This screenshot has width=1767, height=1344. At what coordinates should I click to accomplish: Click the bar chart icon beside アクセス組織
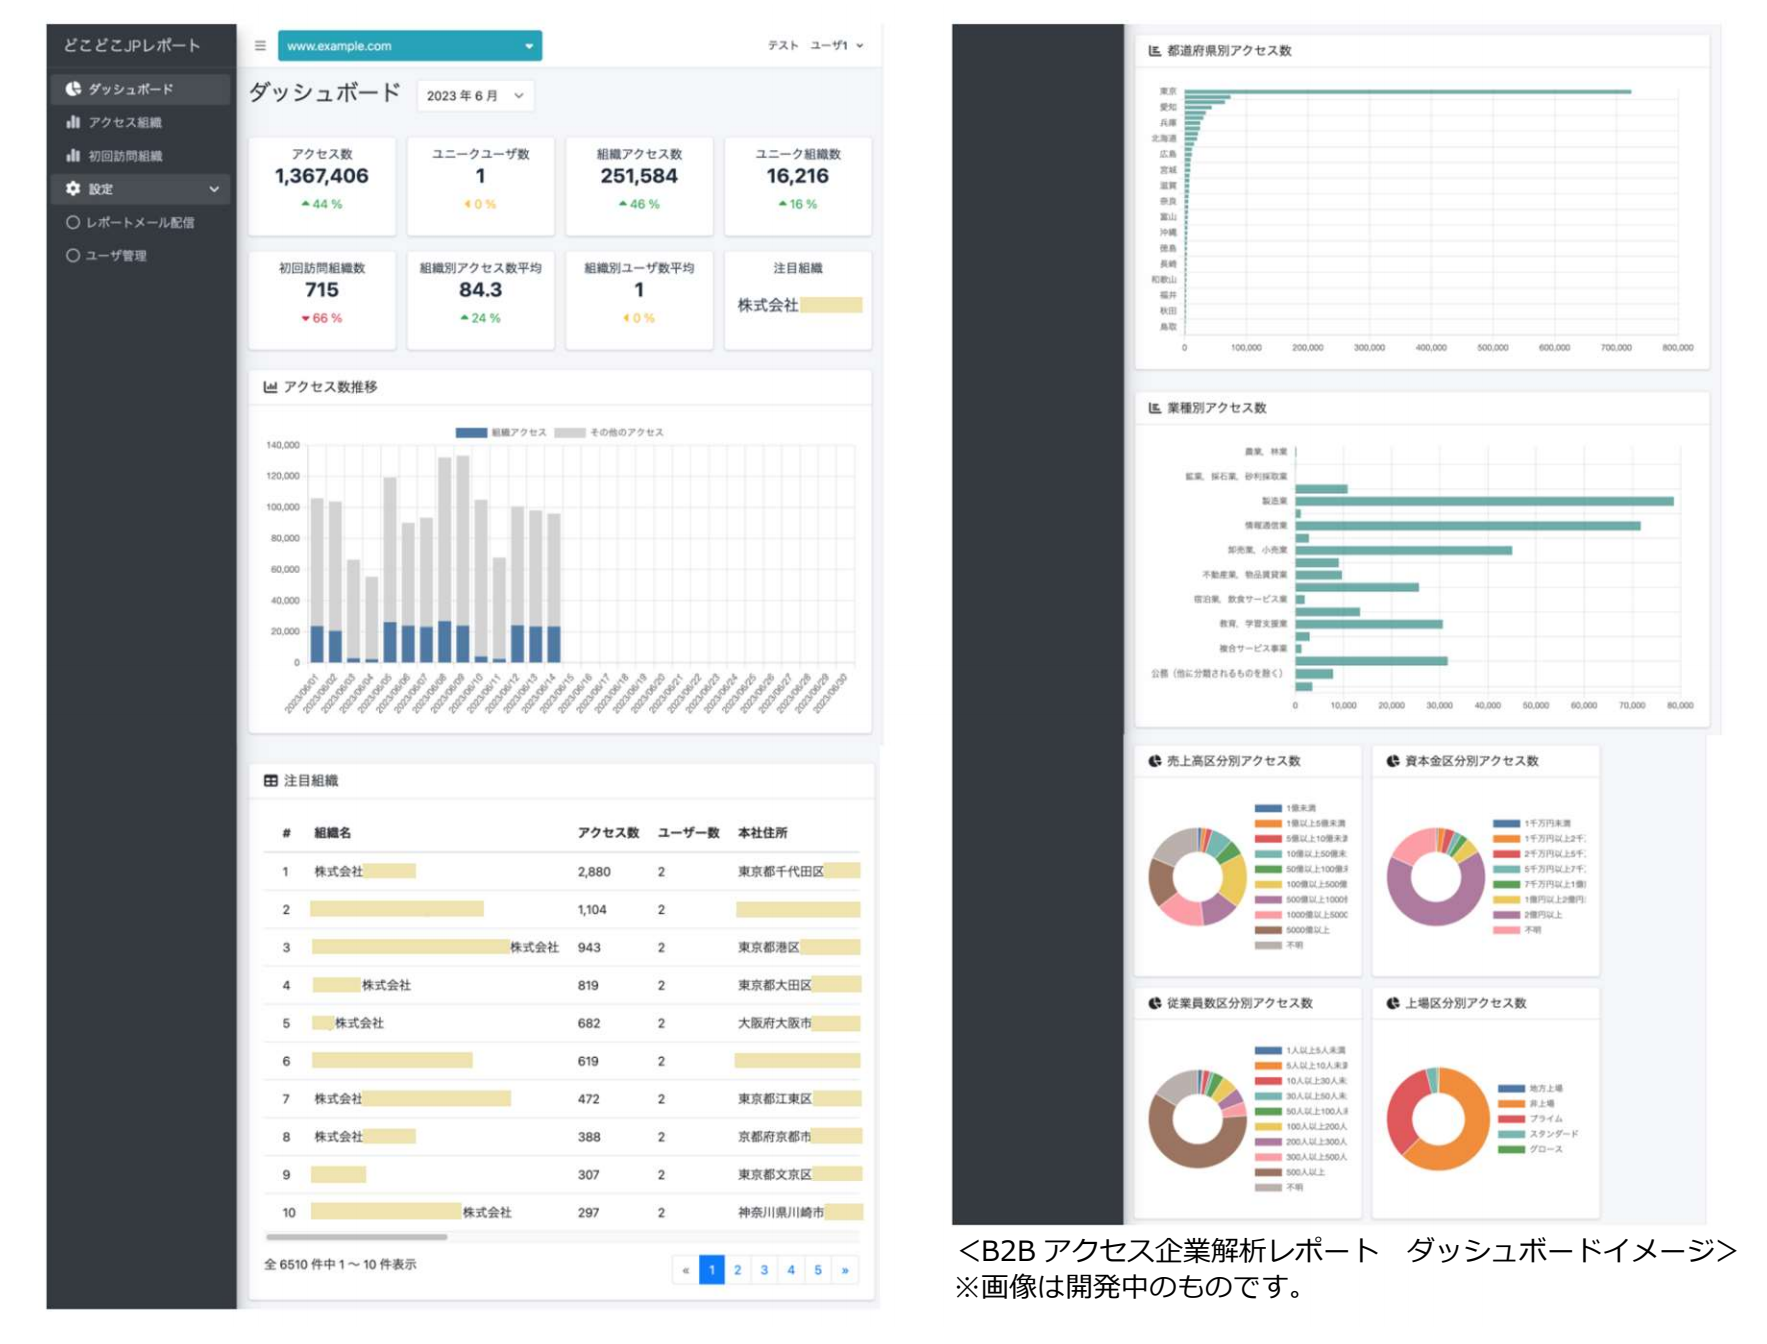pyautogui.click(x=73, y=122)
